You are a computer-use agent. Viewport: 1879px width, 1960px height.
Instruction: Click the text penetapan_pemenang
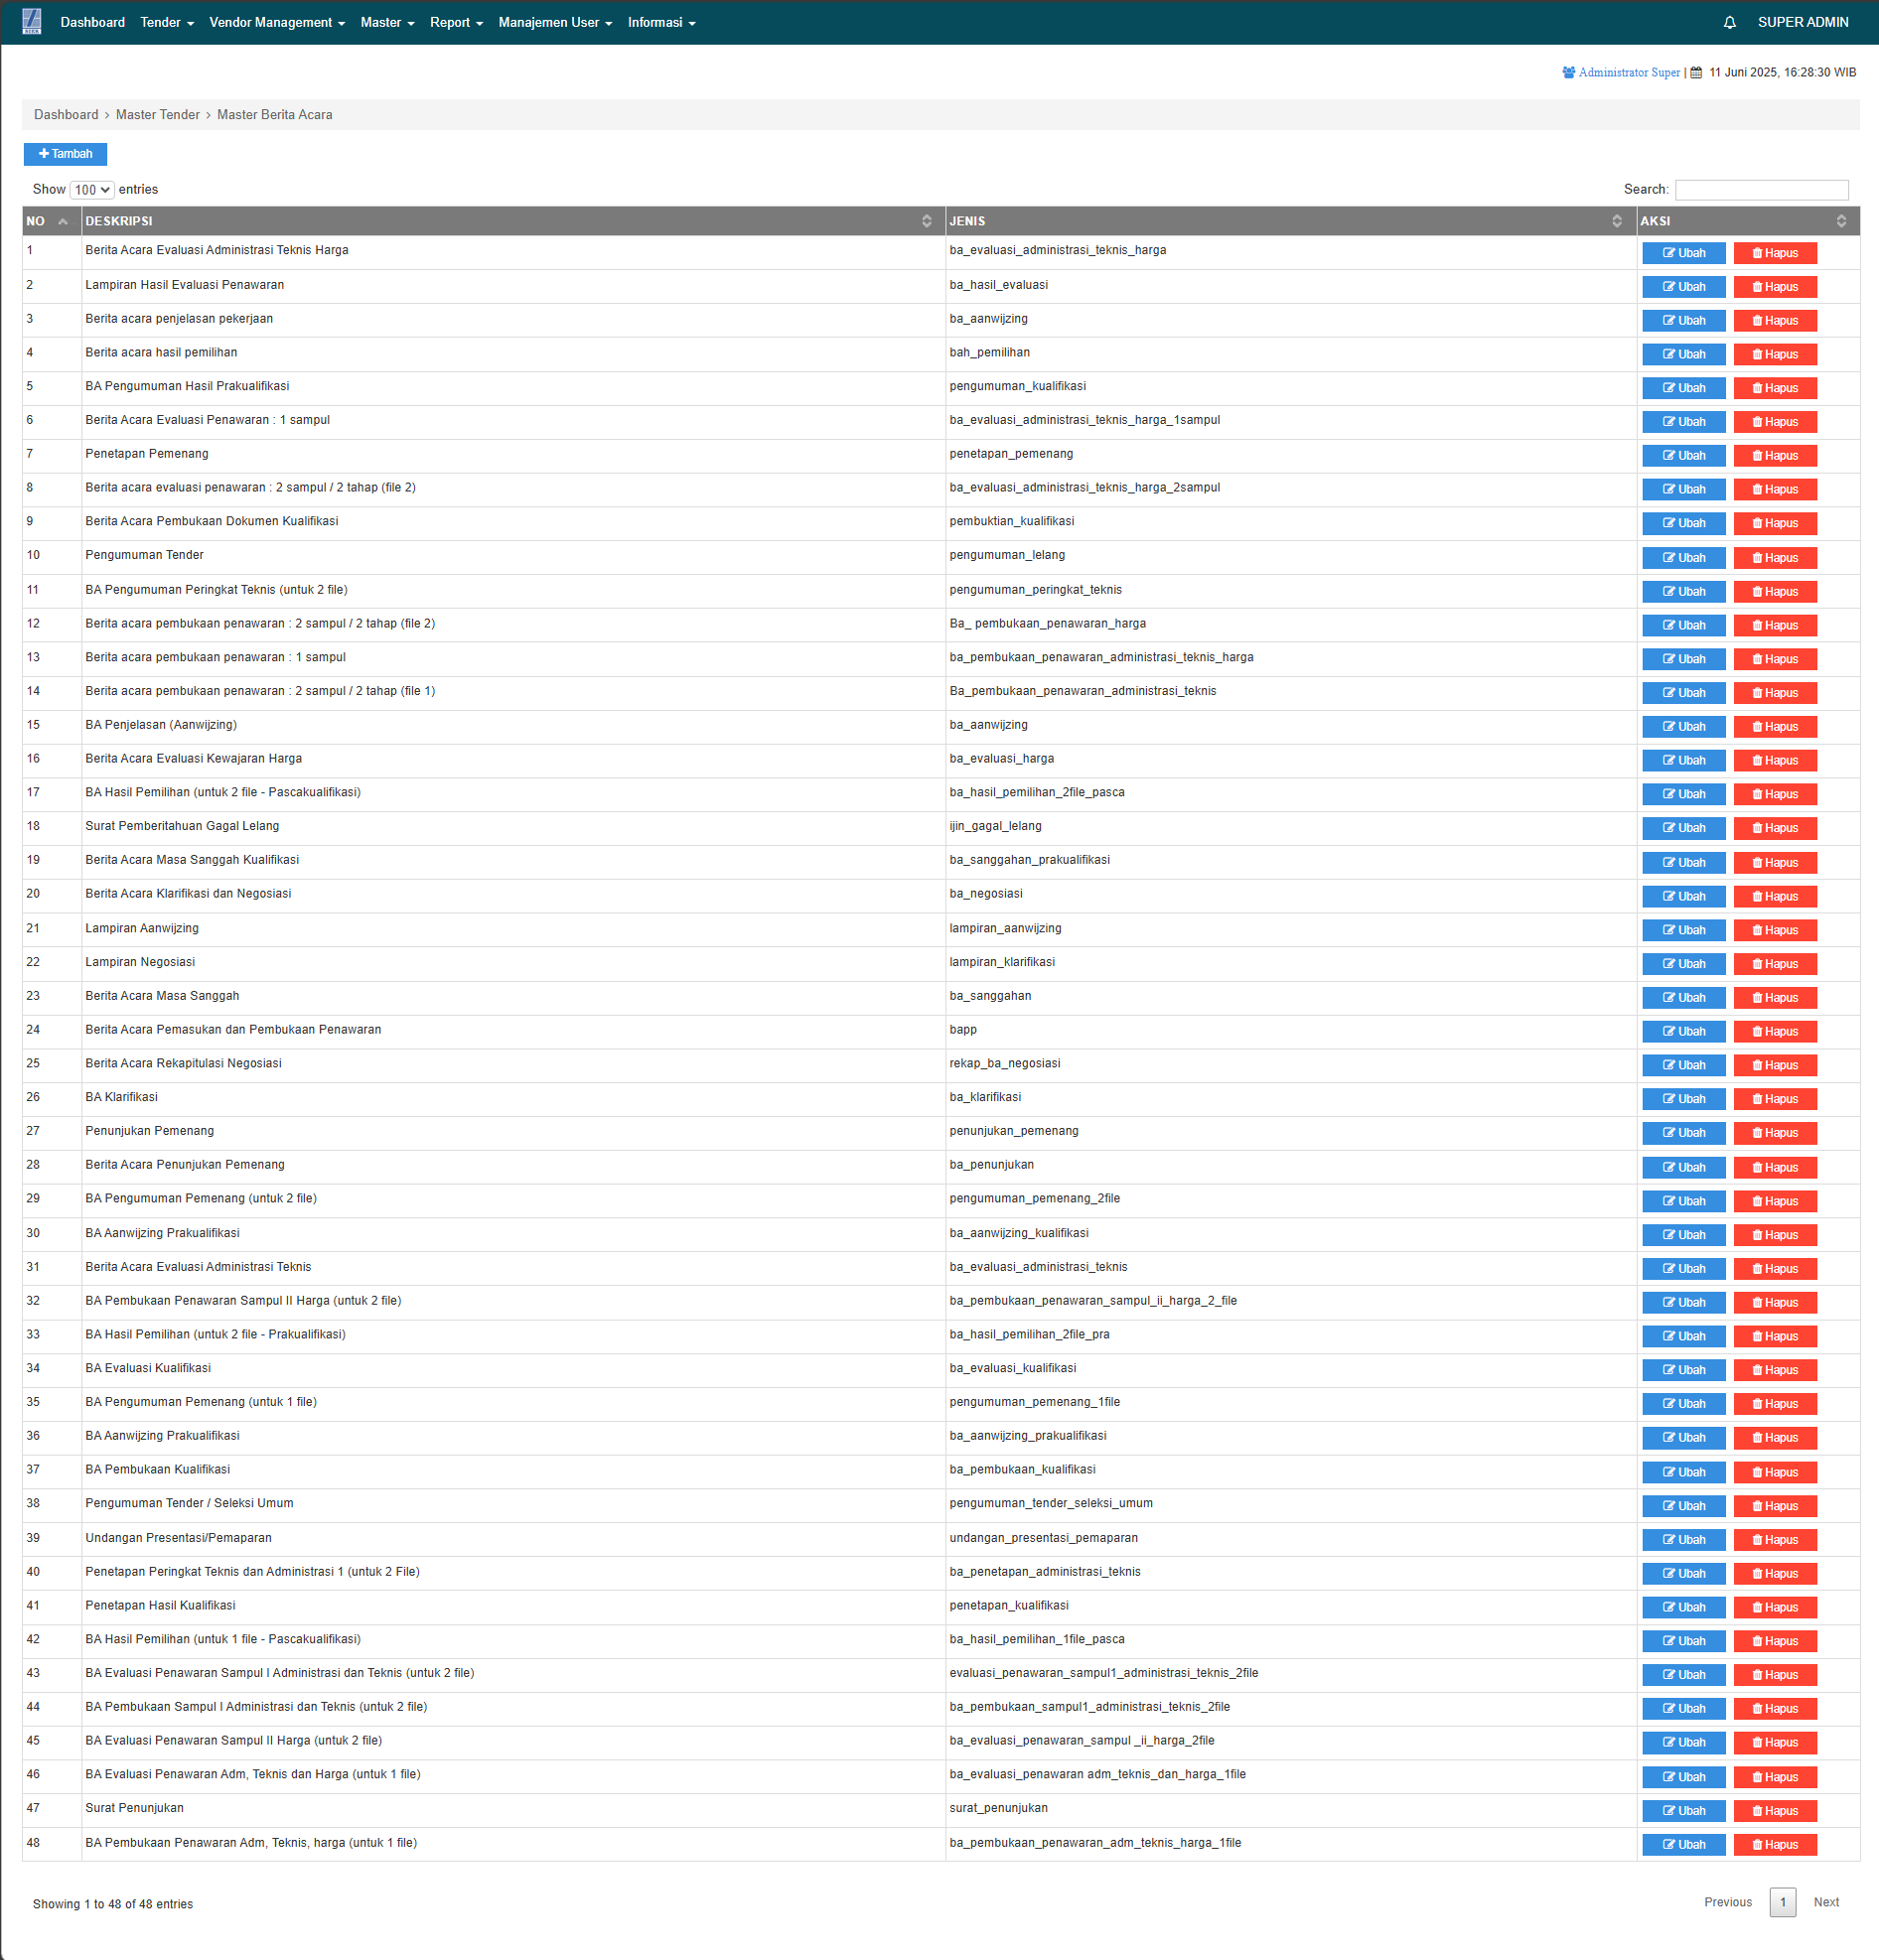[x=1011, y=454]
